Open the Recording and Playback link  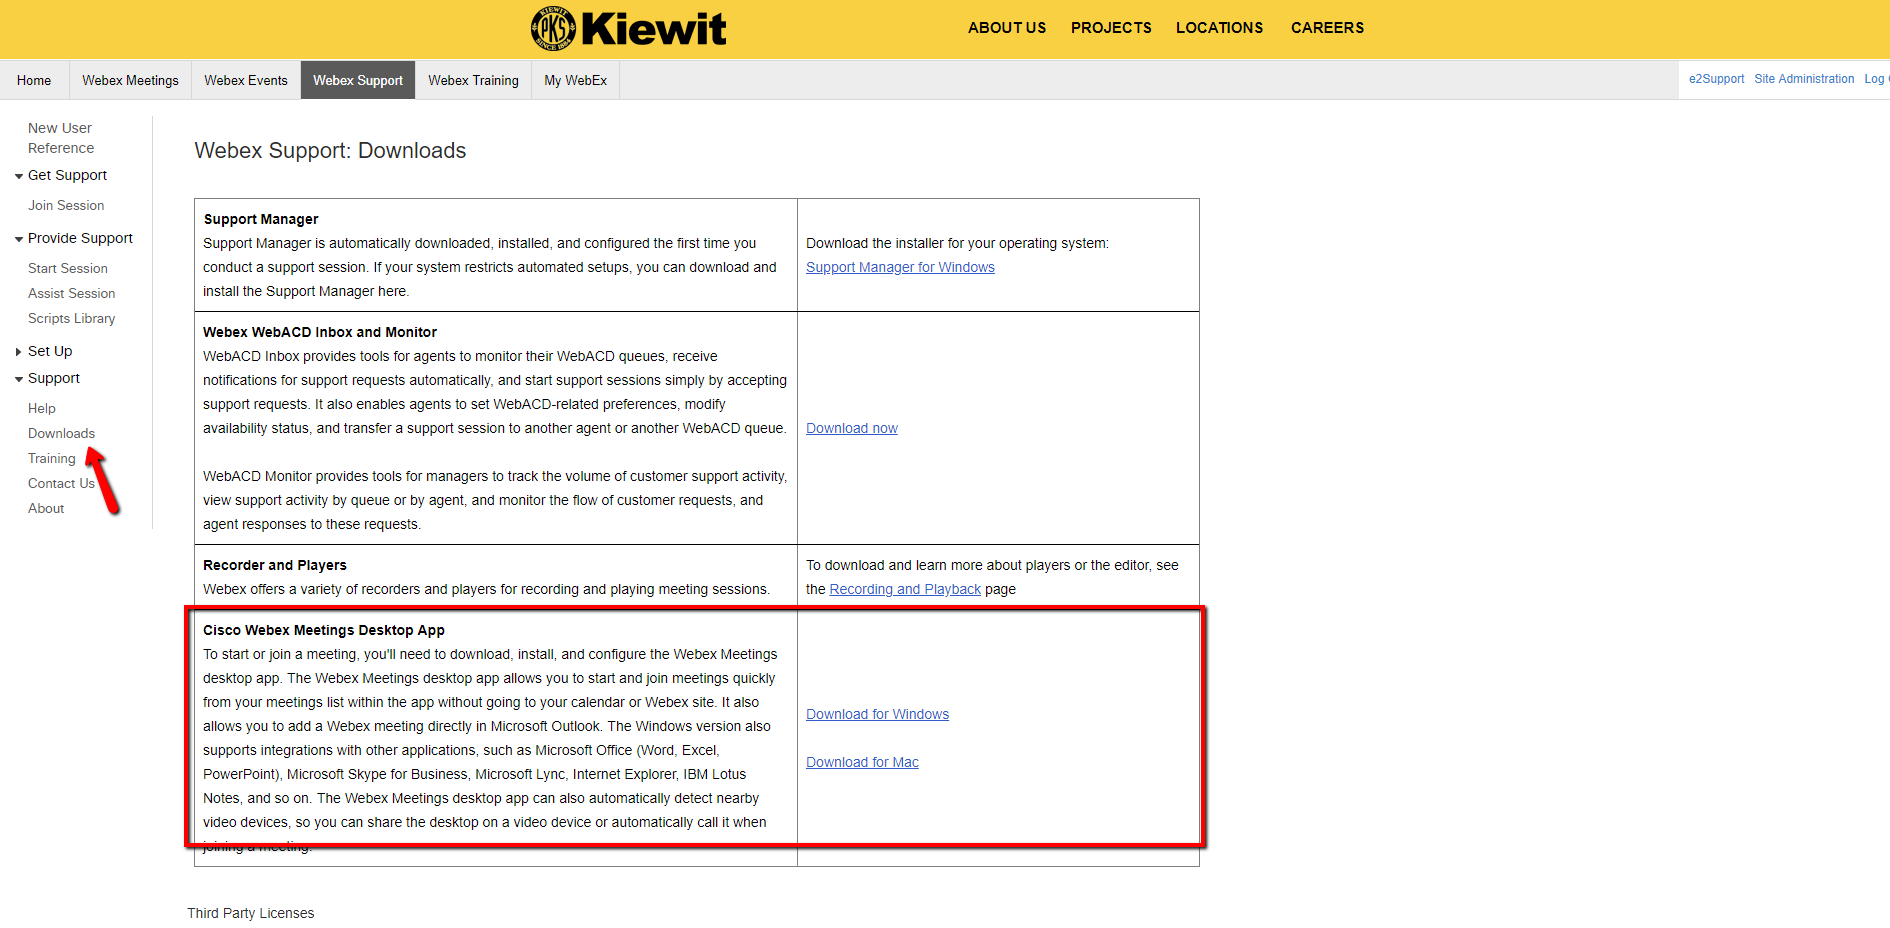(x=905, y=589)
